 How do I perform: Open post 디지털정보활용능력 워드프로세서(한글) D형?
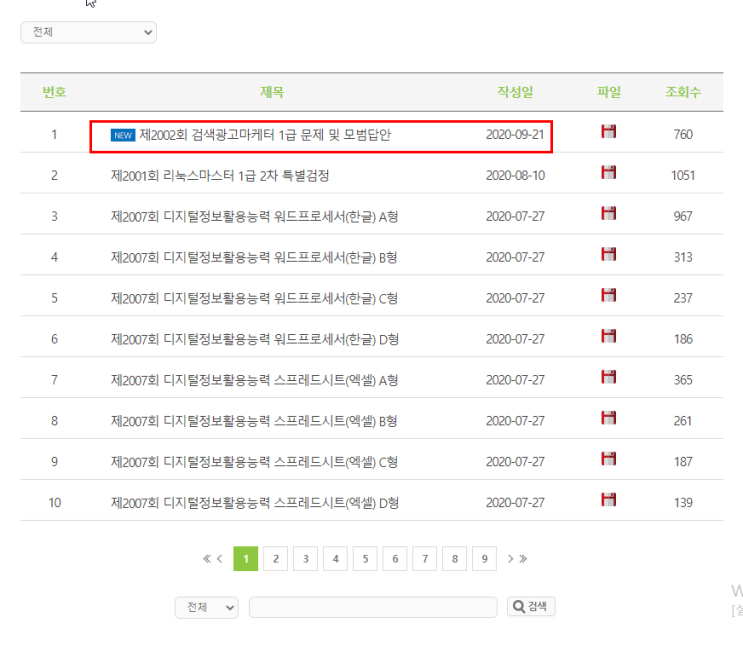tap(255, 339)
